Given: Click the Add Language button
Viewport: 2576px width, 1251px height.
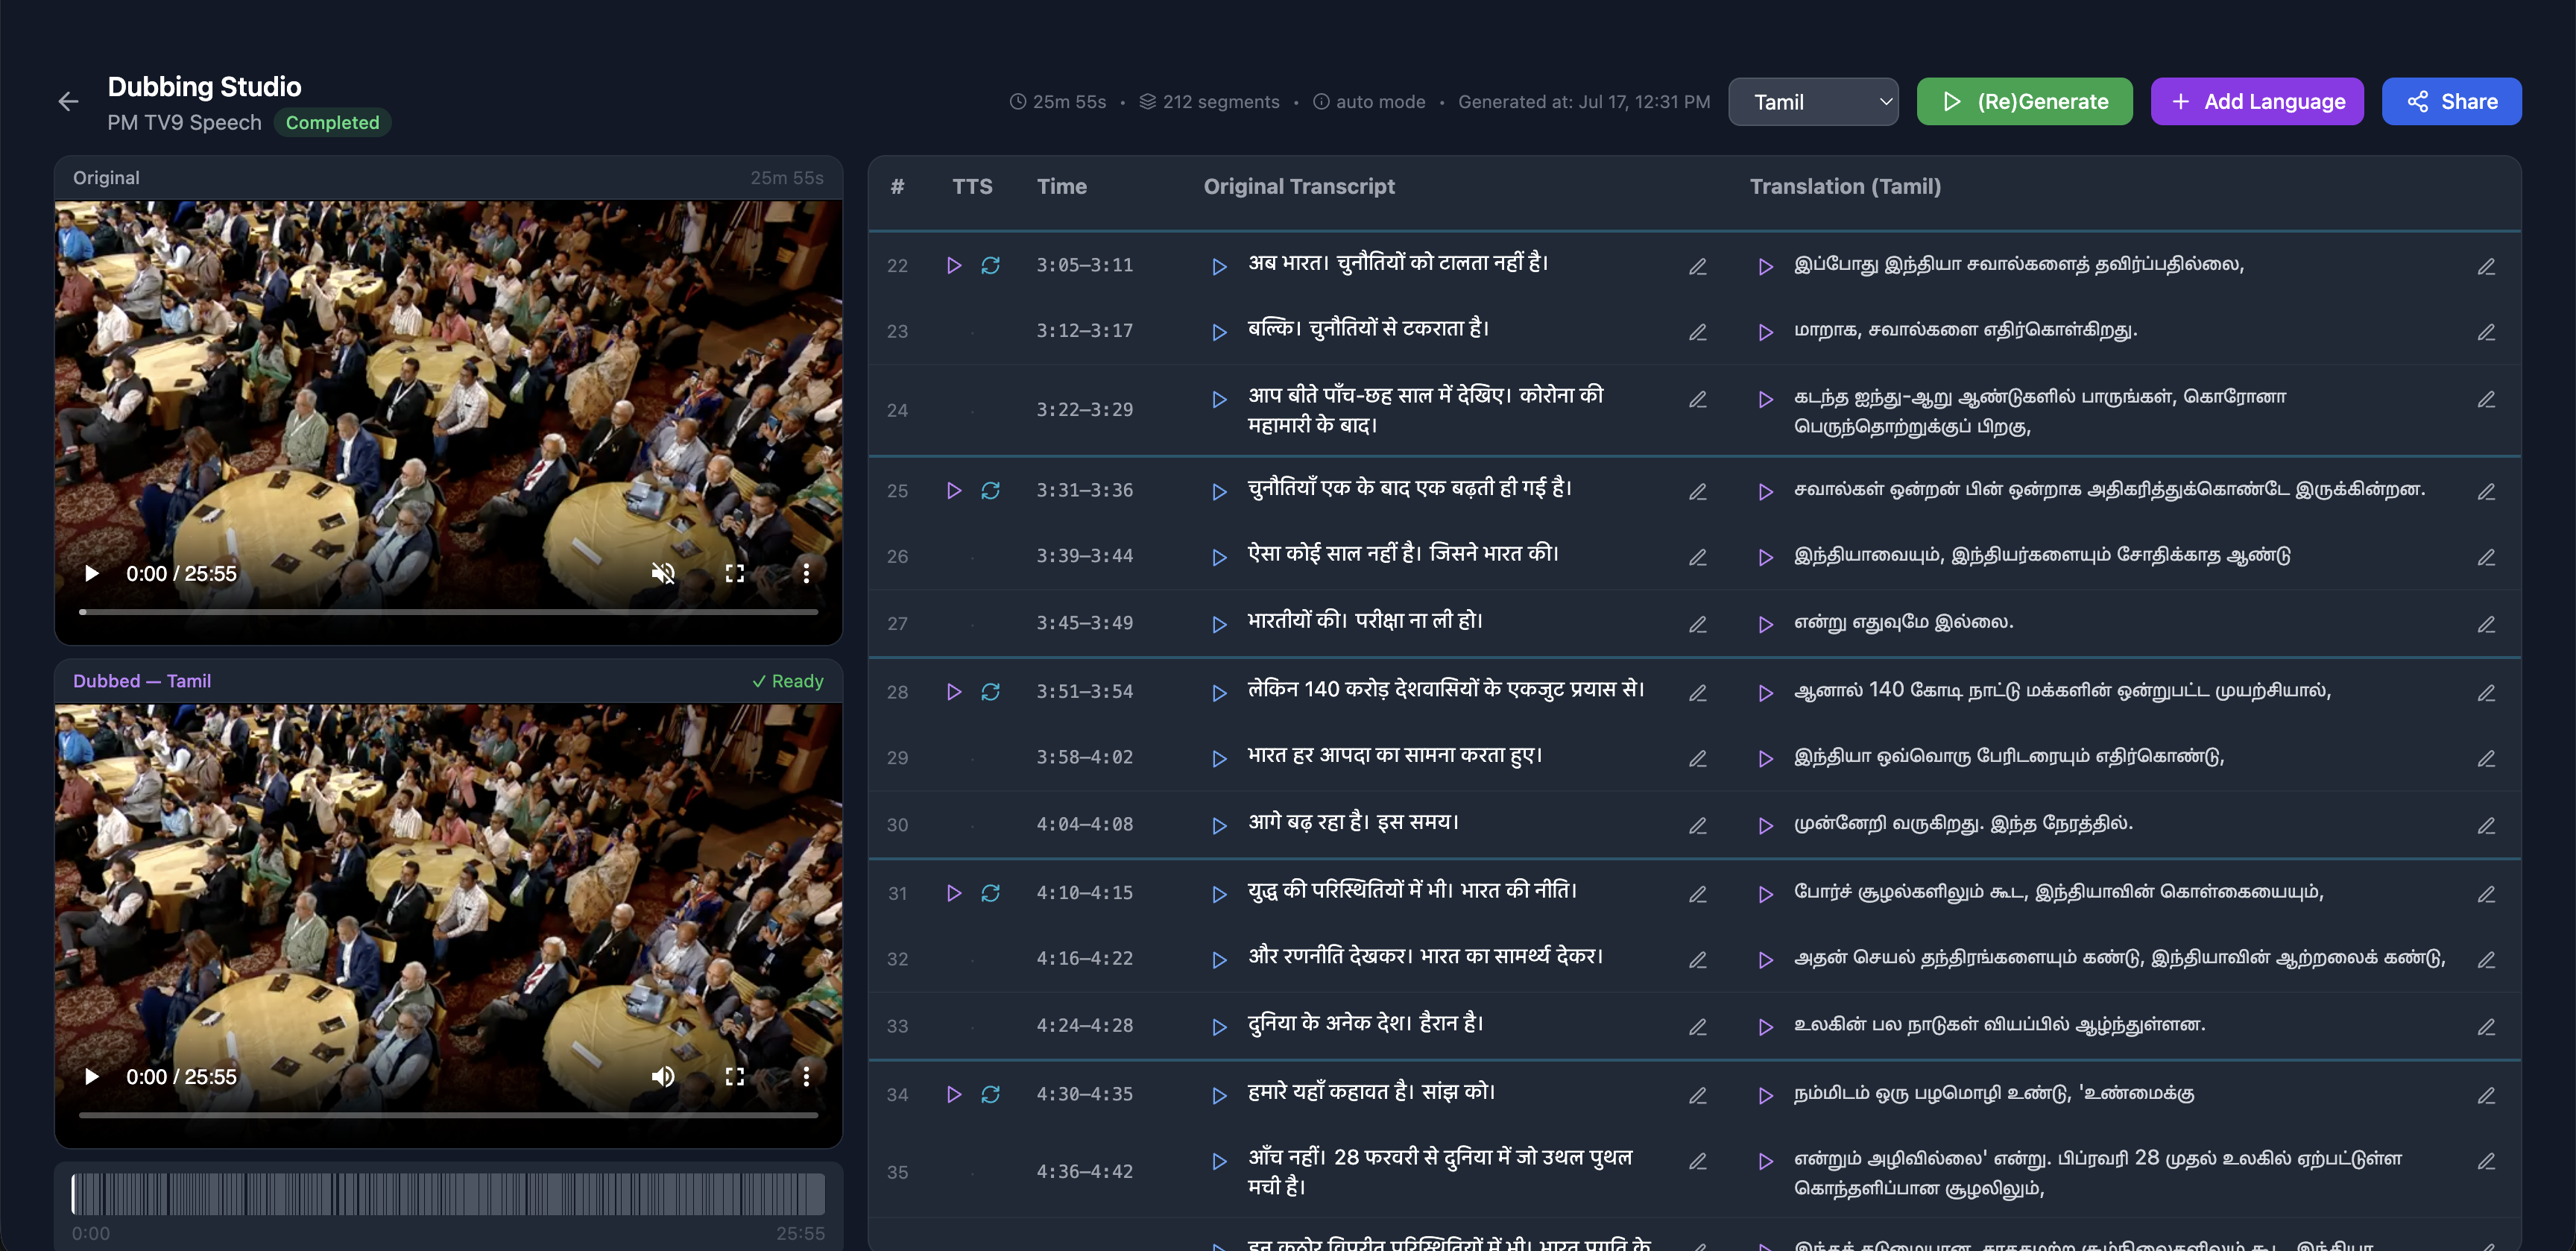Looking at the screenshot, I should click(2257, 101).
